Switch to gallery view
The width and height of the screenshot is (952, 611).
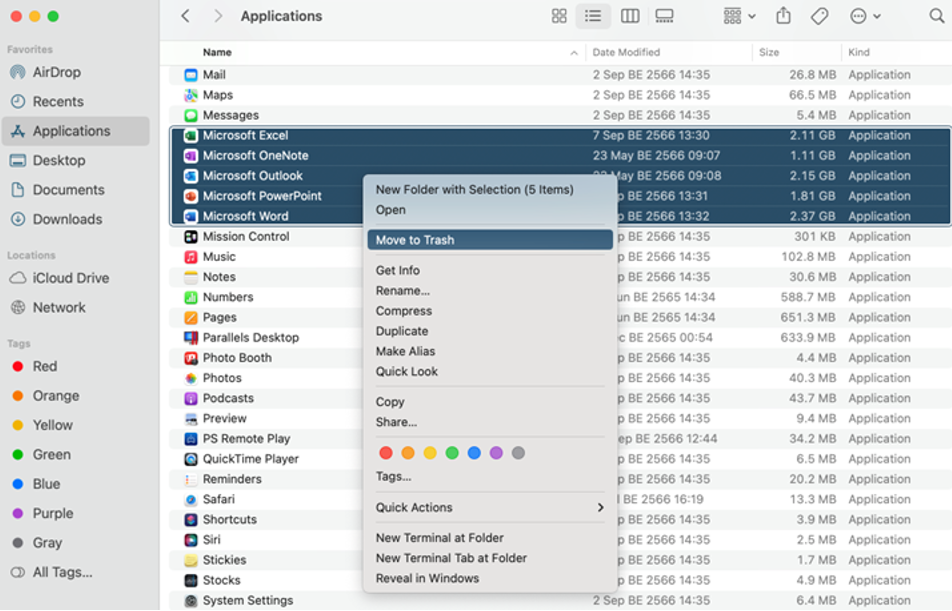664,16
